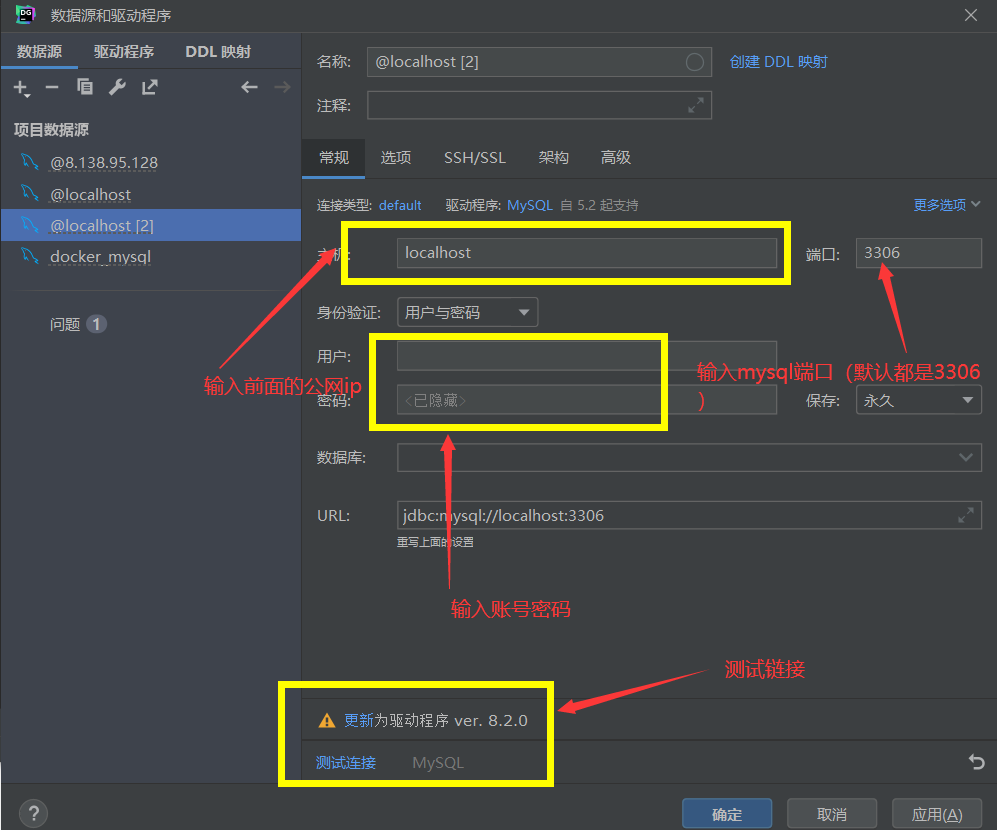997x830 pixels.
Task: Click the port field showing 3306
Action: [x=918, y=252]
